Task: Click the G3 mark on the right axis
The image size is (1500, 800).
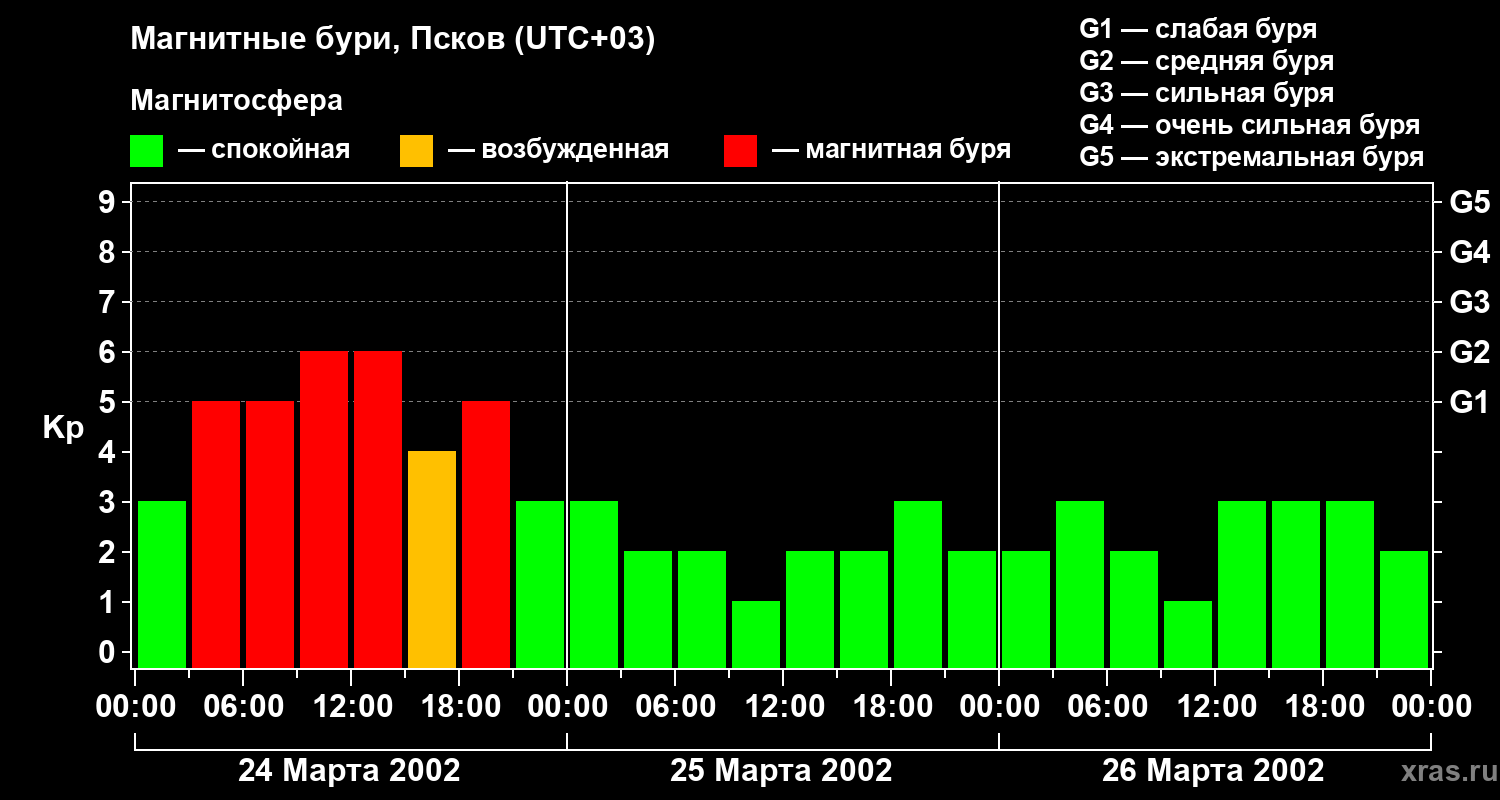Action: (x=1470, y=302)
